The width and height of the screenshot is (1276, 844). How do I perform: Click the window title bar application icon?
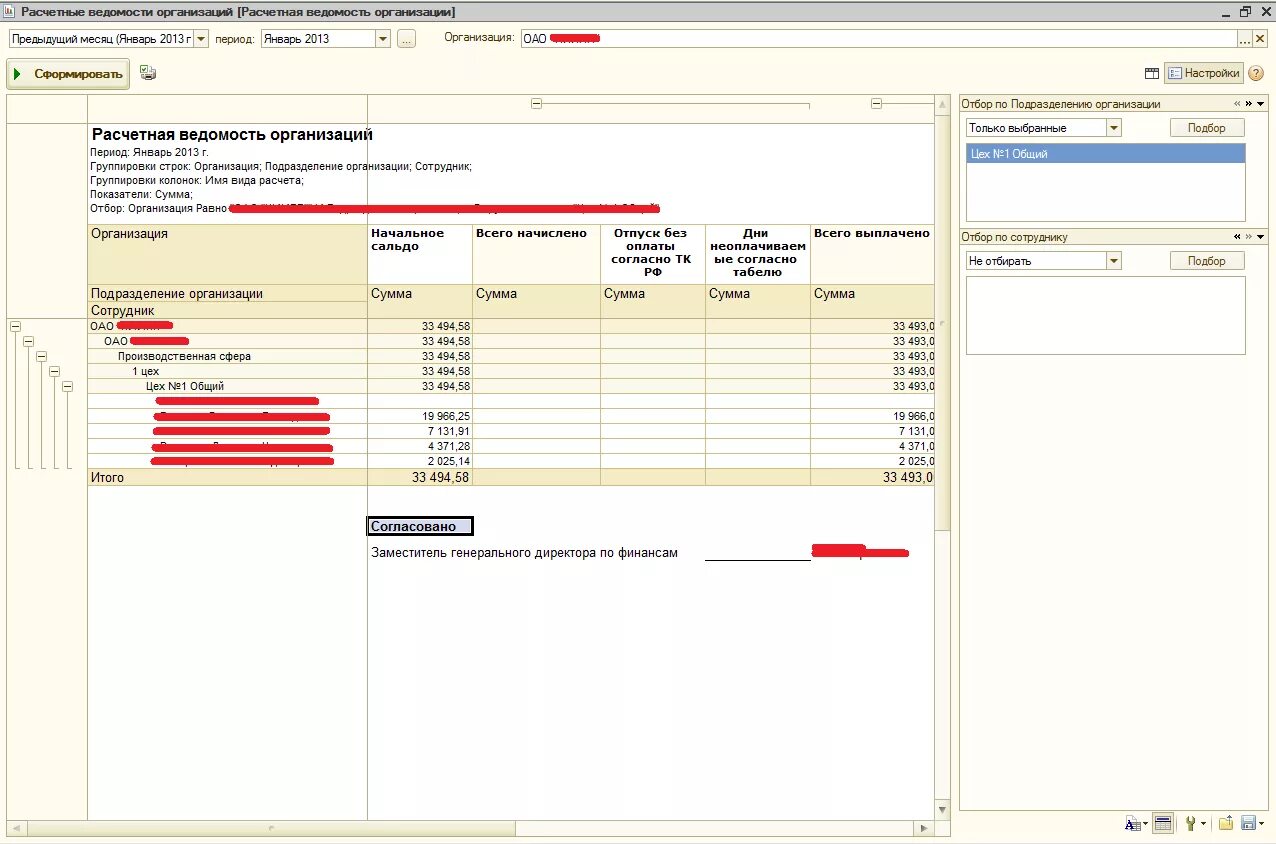coord(10,12)
